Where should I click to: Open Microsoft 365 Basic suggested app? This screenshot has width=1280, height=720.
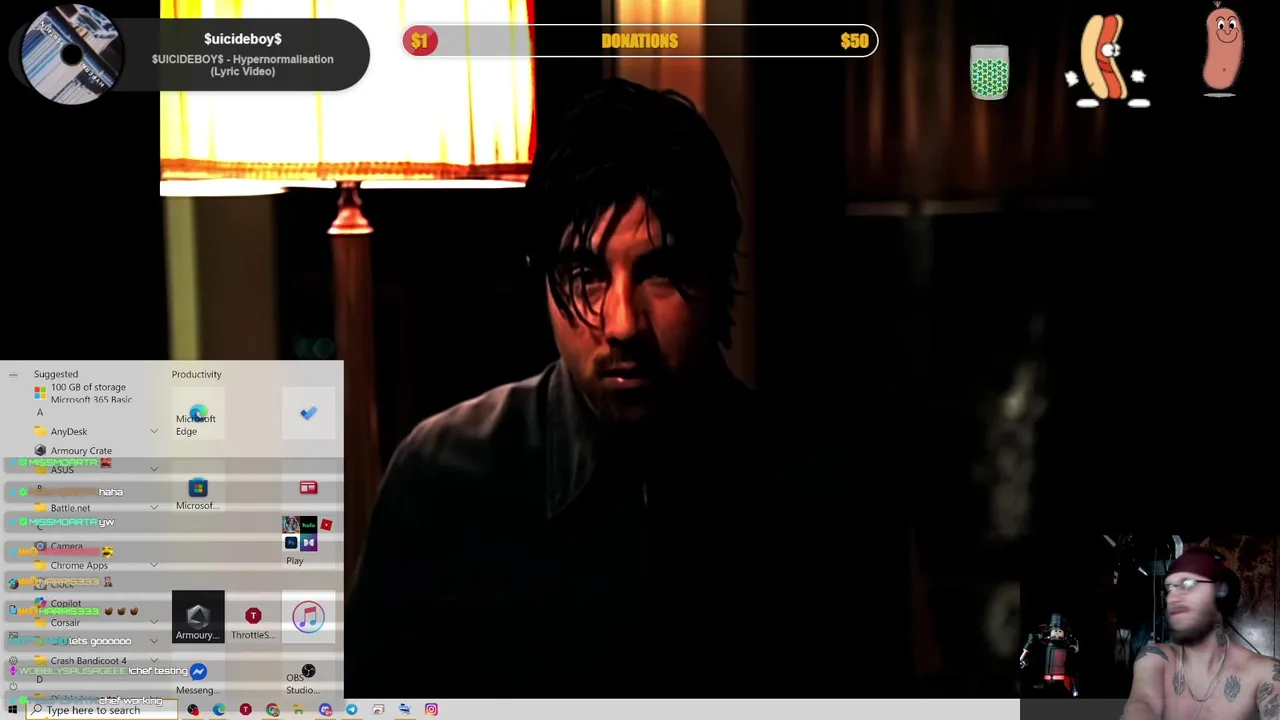click(82, 393)
